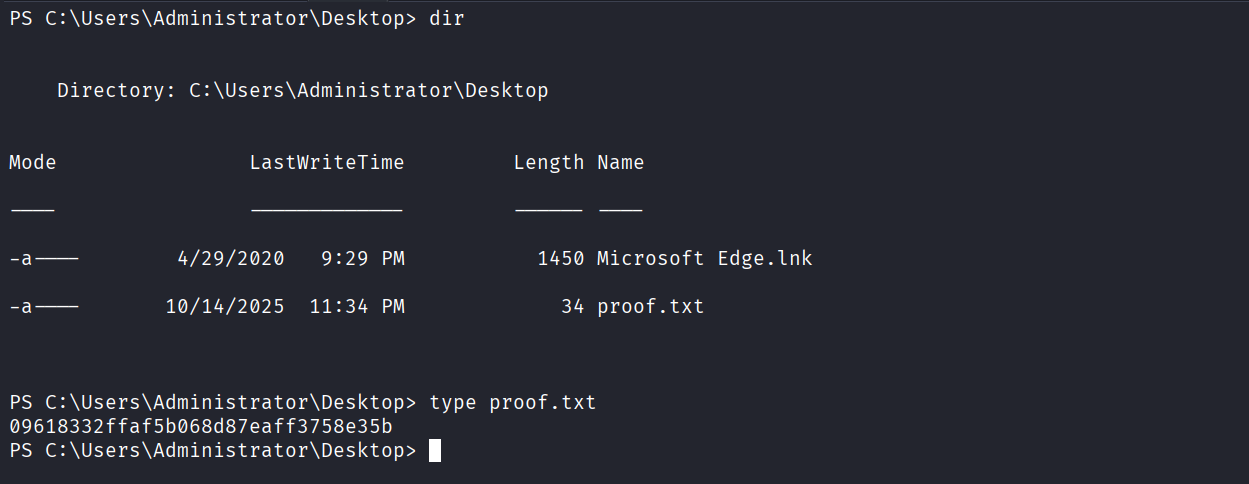1249x484 pixels.
Task: Click the proof hash output string
Action: 200,427
